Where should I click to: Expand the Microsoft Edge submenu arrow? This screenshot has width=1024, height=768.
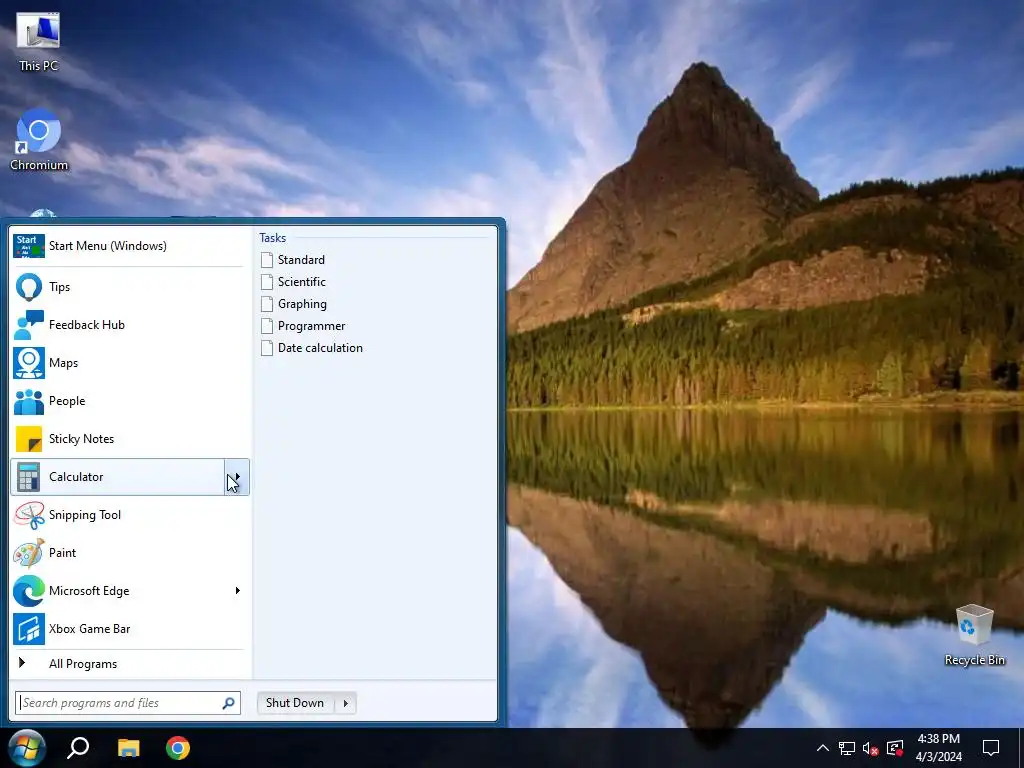pos(237,591)
